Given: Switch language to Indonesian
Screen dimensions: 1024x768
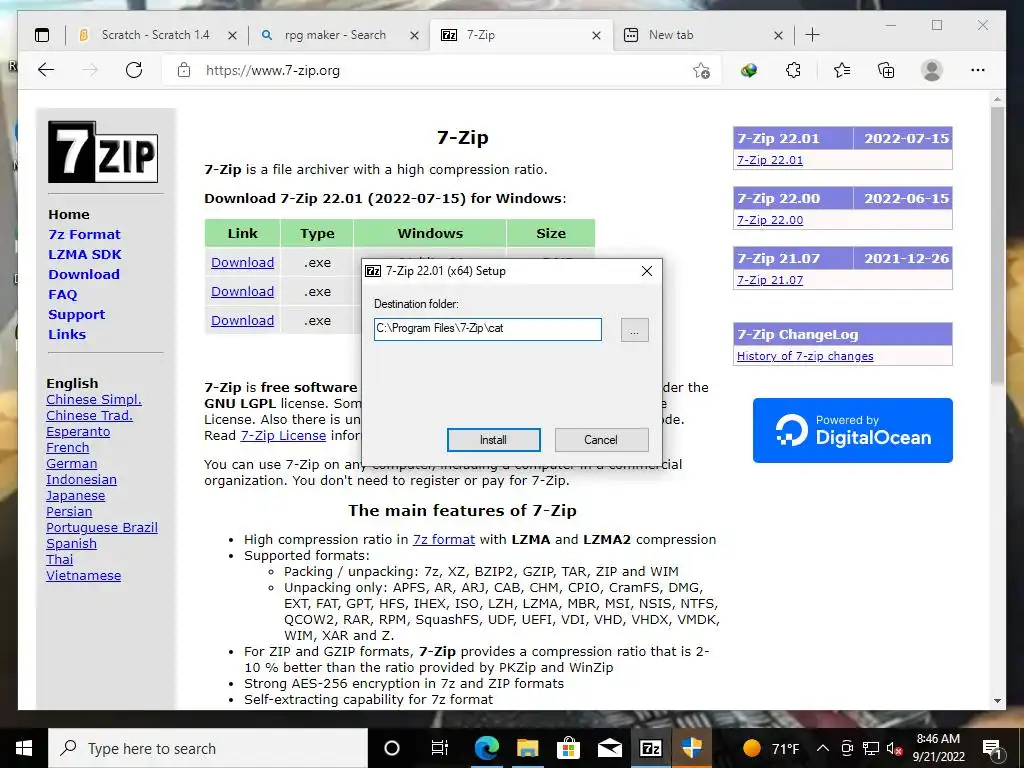Looking at the screenshot, I should click(x=81, y=479).
